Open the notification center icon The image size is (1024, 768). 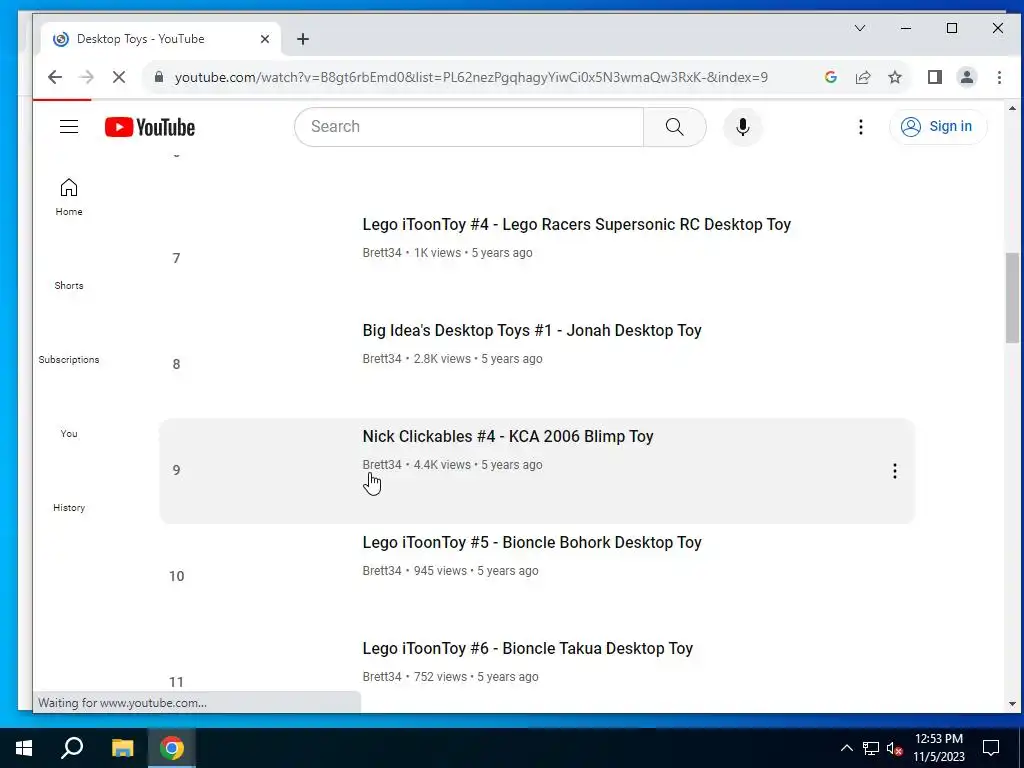coord(991,748)
